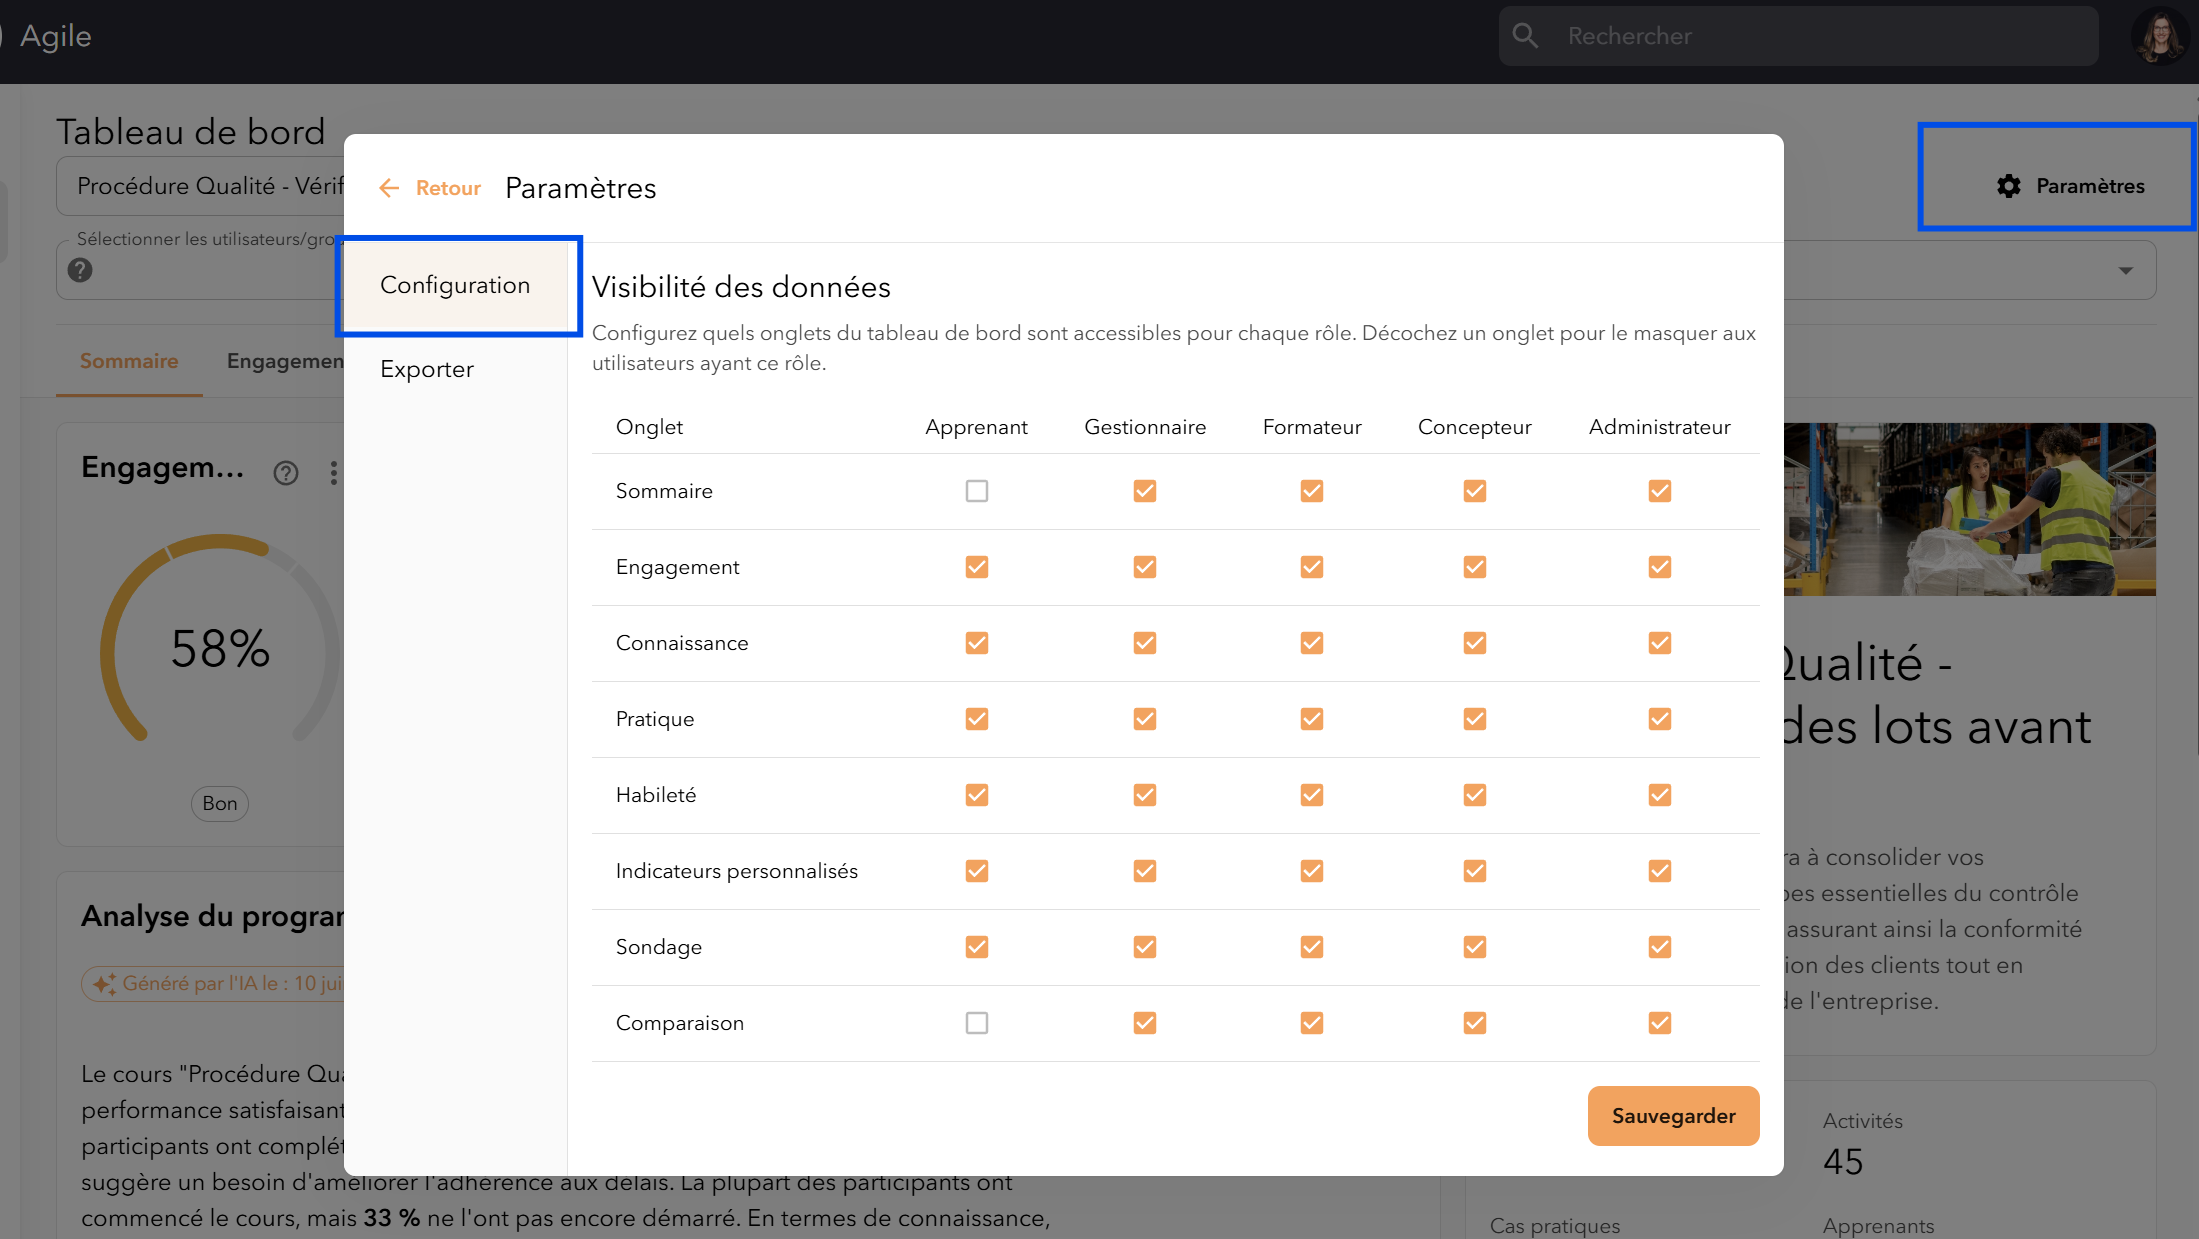Uncheck Engagement for Apprenant
This screenshot has width=2199, height=1239.
click(x=977, y=567)
